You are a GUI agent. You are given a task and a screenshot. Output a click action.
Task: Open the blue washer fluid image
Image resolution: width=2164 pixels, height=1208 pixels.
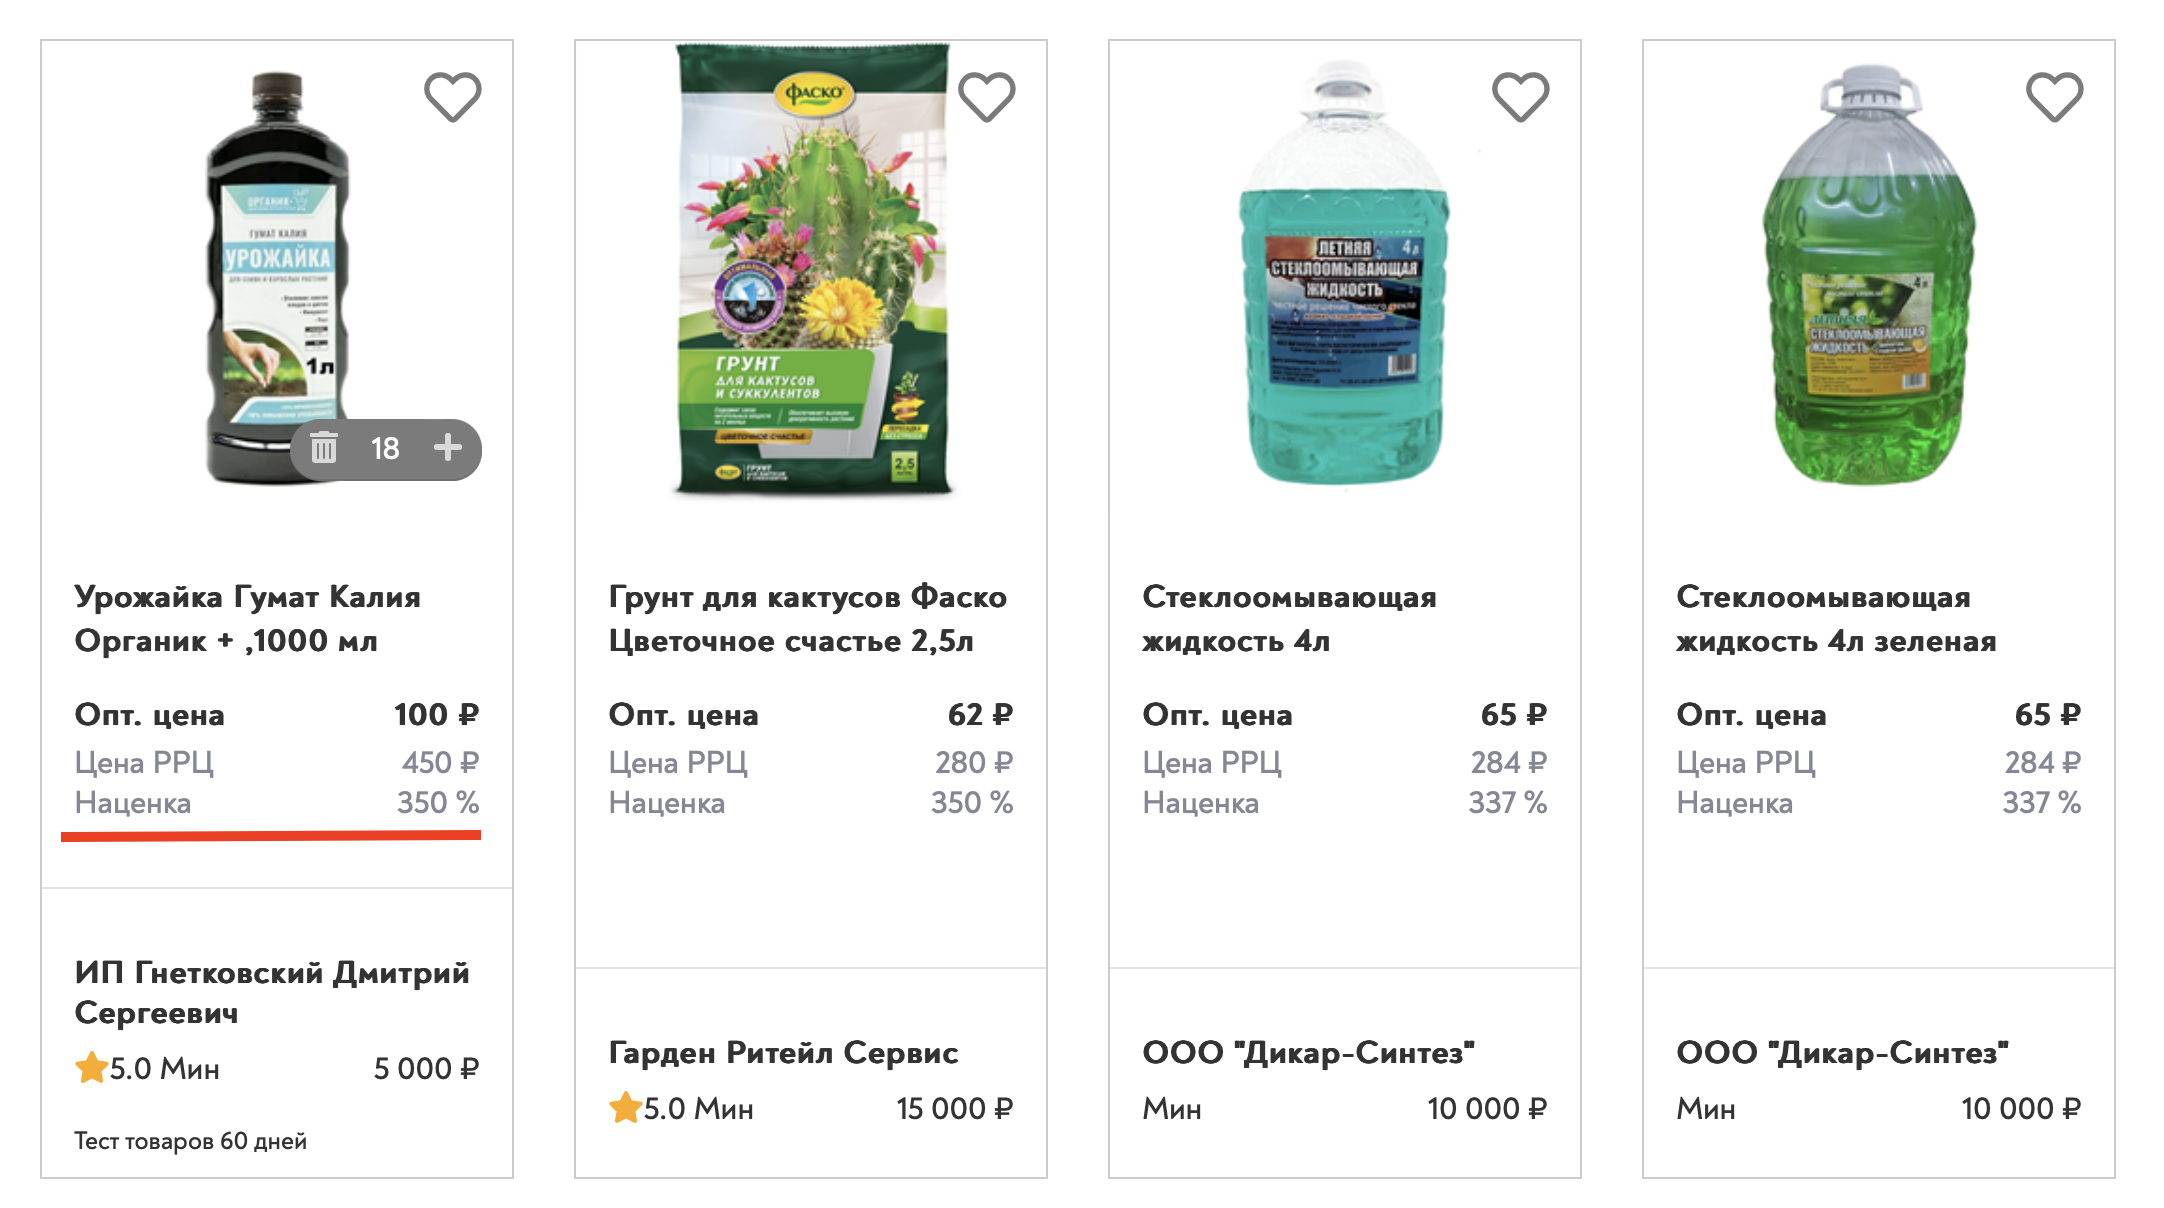pyautogui.click(x=1345, y=275)
